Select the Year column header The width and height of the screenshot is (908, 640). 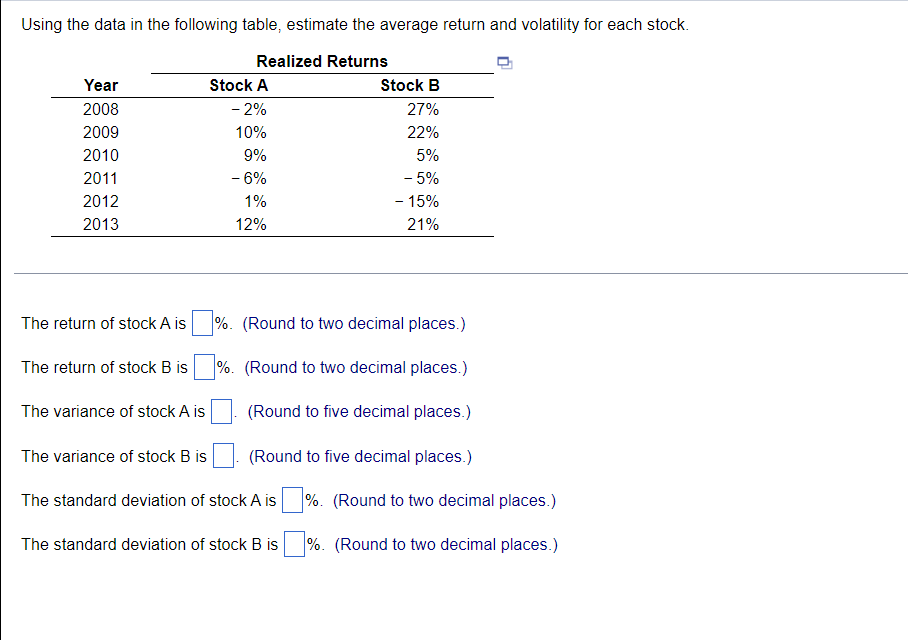101,85
